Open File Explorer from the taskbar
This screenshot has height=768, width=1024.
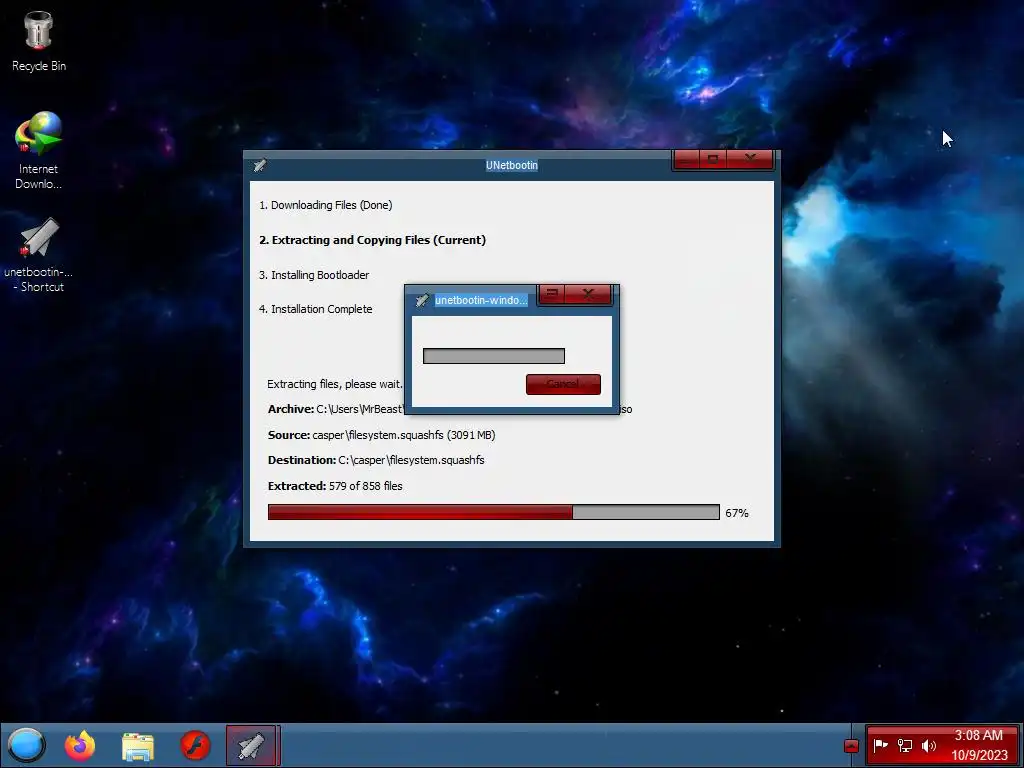pos(138,746)
